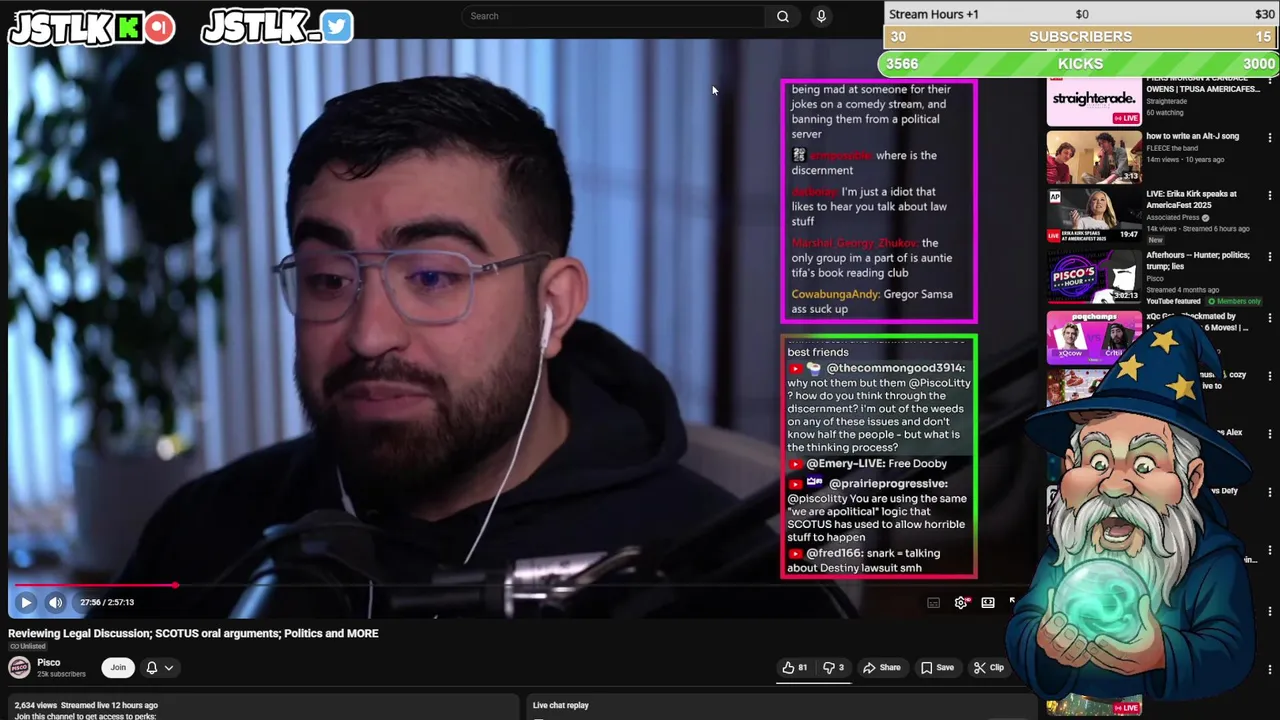The width and height of the screenshot is (1280, 720).
Task: Like the video showing 81 likes
Action: click(x=795, y=668)
